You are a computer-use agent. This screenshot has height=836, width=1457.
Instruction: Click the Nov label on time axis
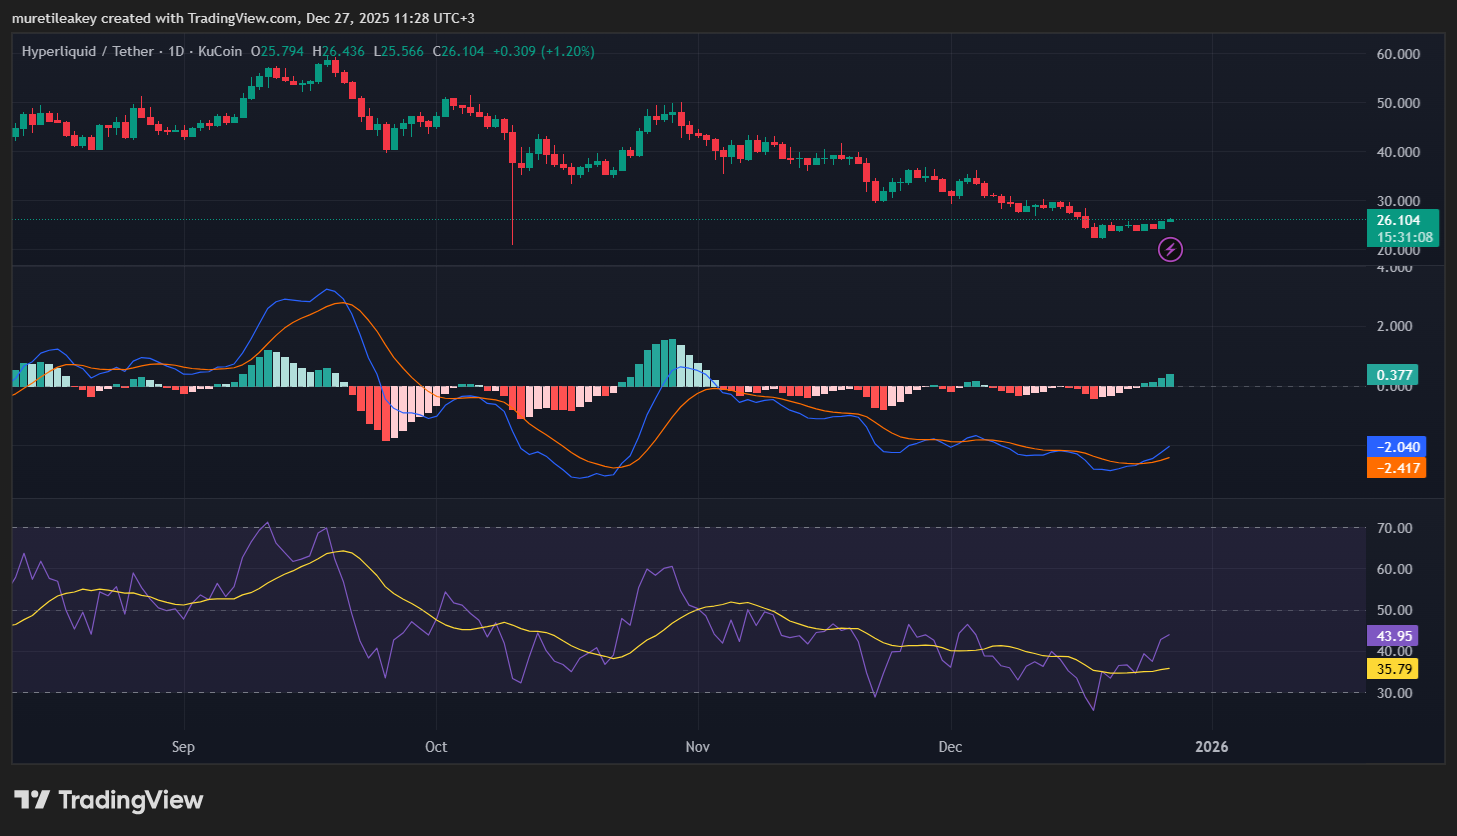point(697,747)
